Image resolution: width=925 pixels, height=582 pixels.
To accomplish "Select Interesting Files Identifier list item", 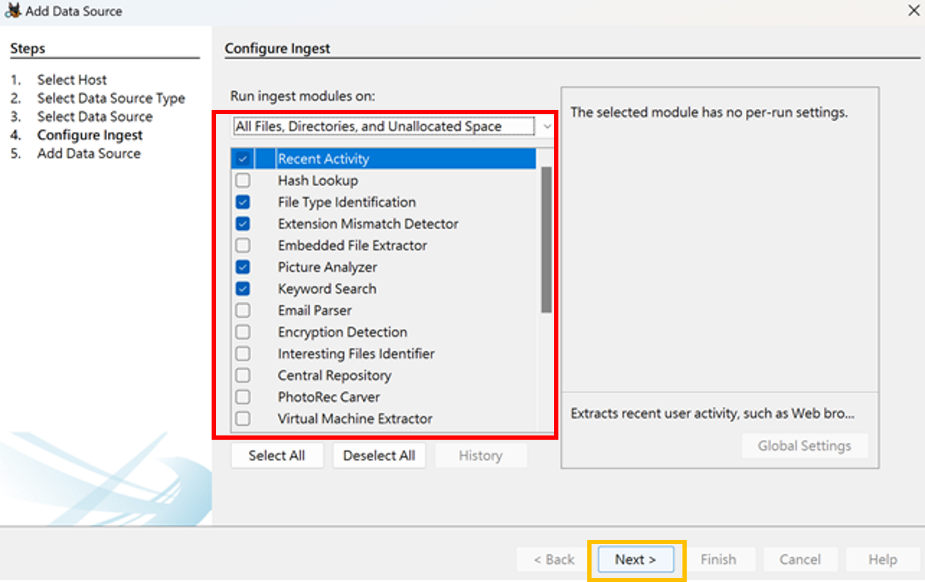I will pos(356,354).
